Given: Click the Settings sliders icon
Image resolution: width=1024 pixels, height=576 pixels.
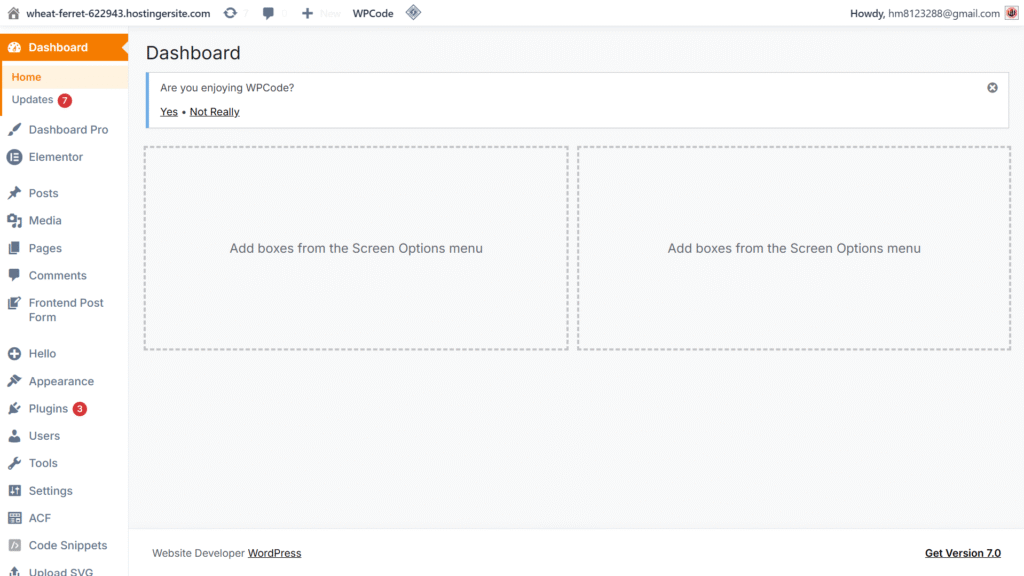Looking at the screenshot, I should tap(14, 490).
